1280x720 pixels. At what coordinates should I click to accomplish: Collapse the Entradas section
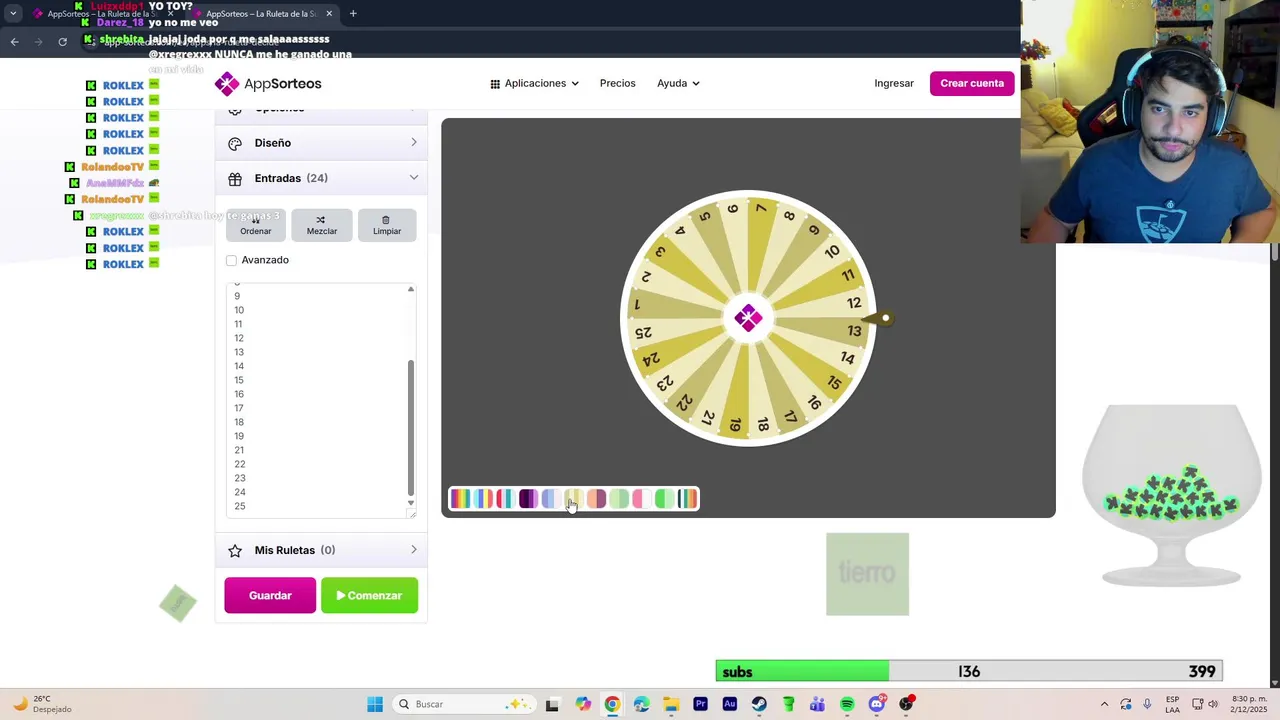coord(321,178)
